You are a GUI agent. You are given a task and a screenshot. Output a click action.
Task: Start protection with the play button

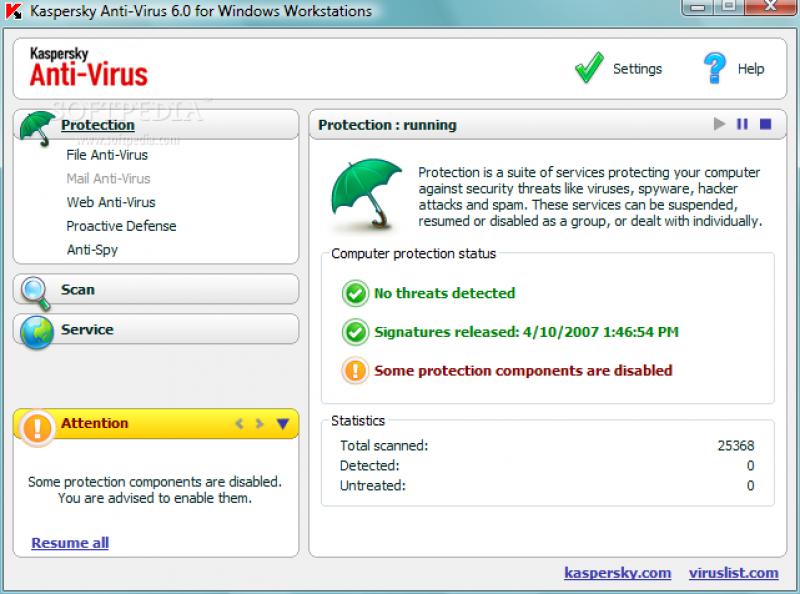tap(719, 123)
